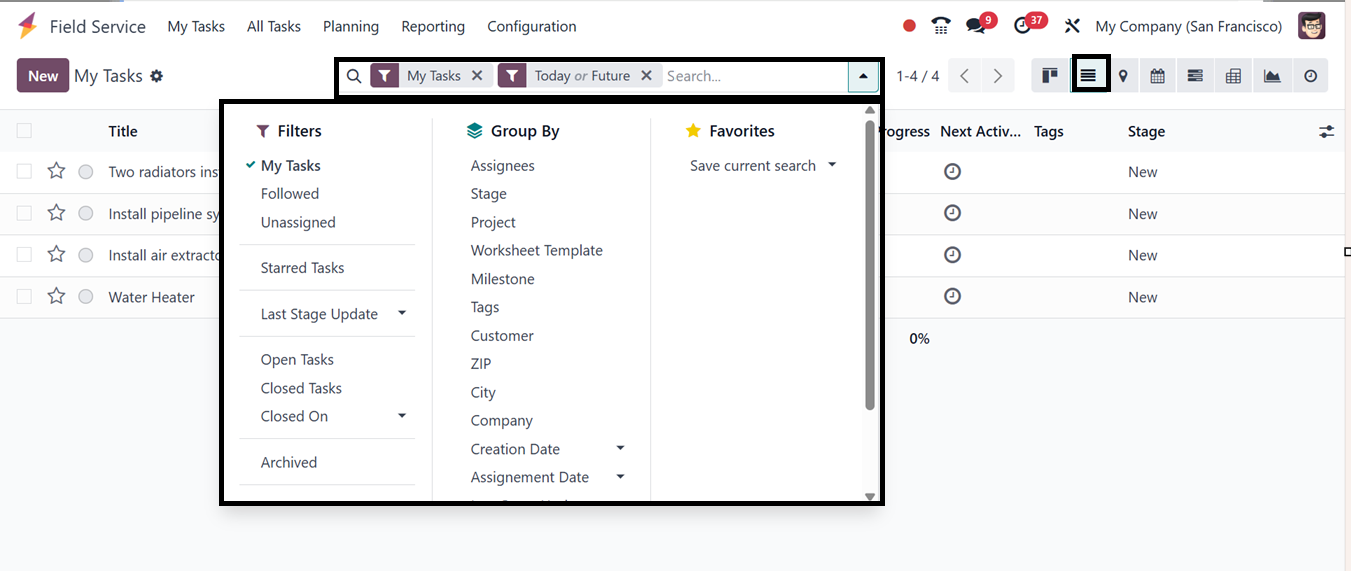Image resolution: width=1351 pixels, height=571 pixels.
Task: Collapse the search options panel toggle
Action: (863, 76)
